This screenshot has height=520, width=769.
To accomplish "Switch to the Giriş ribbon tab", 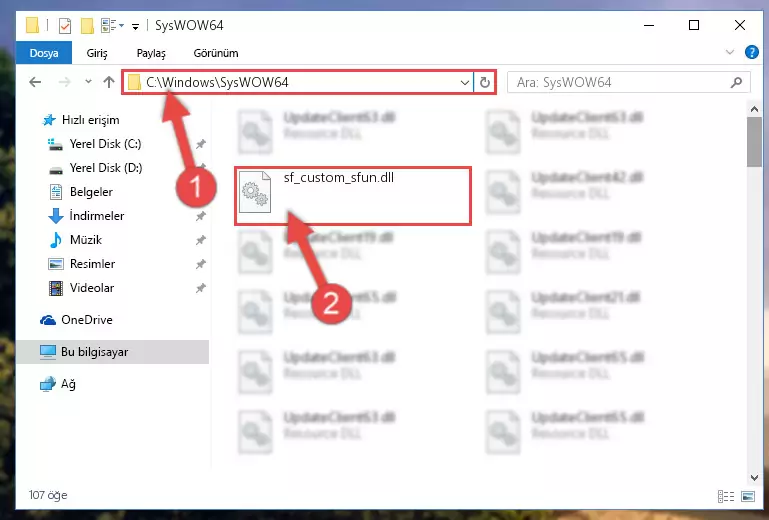I will pos(97,53).
